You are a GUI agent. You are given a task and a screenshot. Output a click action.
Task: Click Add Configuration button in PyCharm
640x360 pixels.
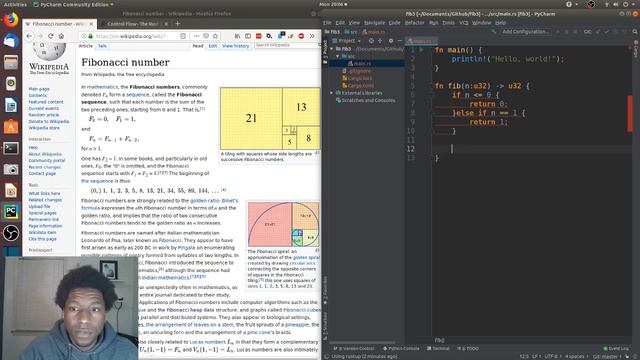pos(526,31)
